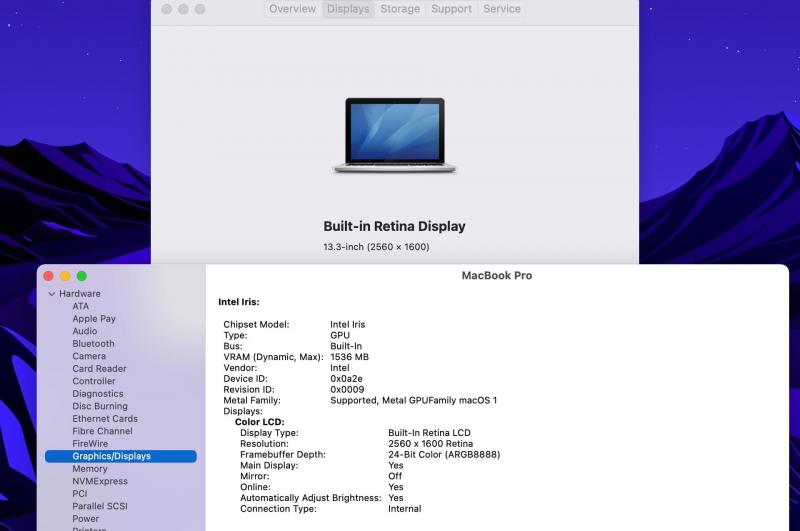Screen dimensions: 800x531
Task: Select NVMExpress in the sidebar
Action: pyautogui.click(x=100, y=481)
